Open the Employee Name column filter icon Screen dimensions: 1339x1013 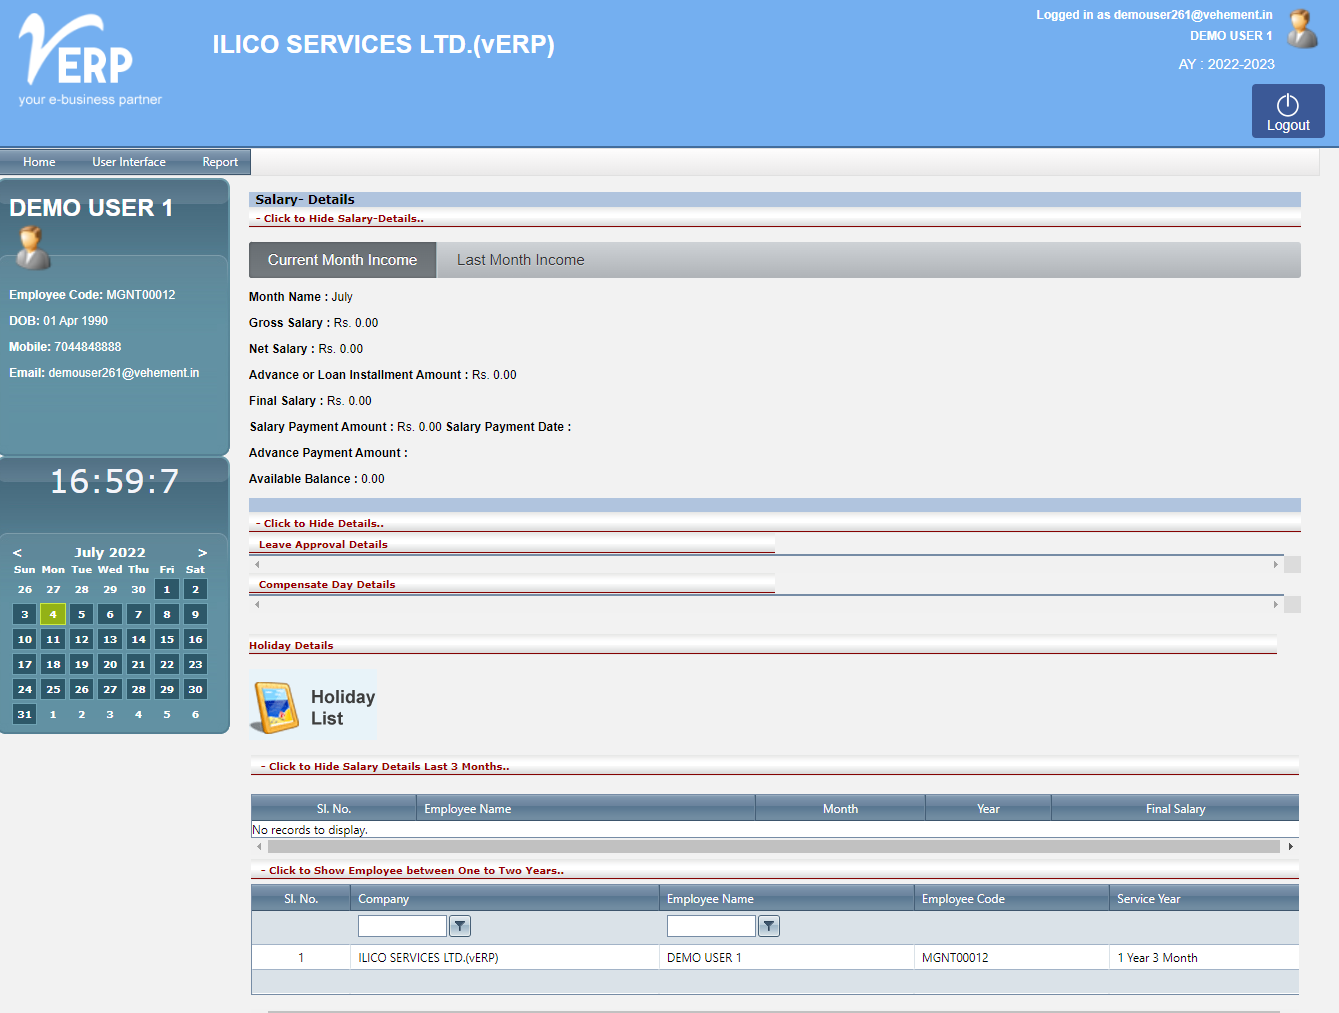click(x=769, y=926)
